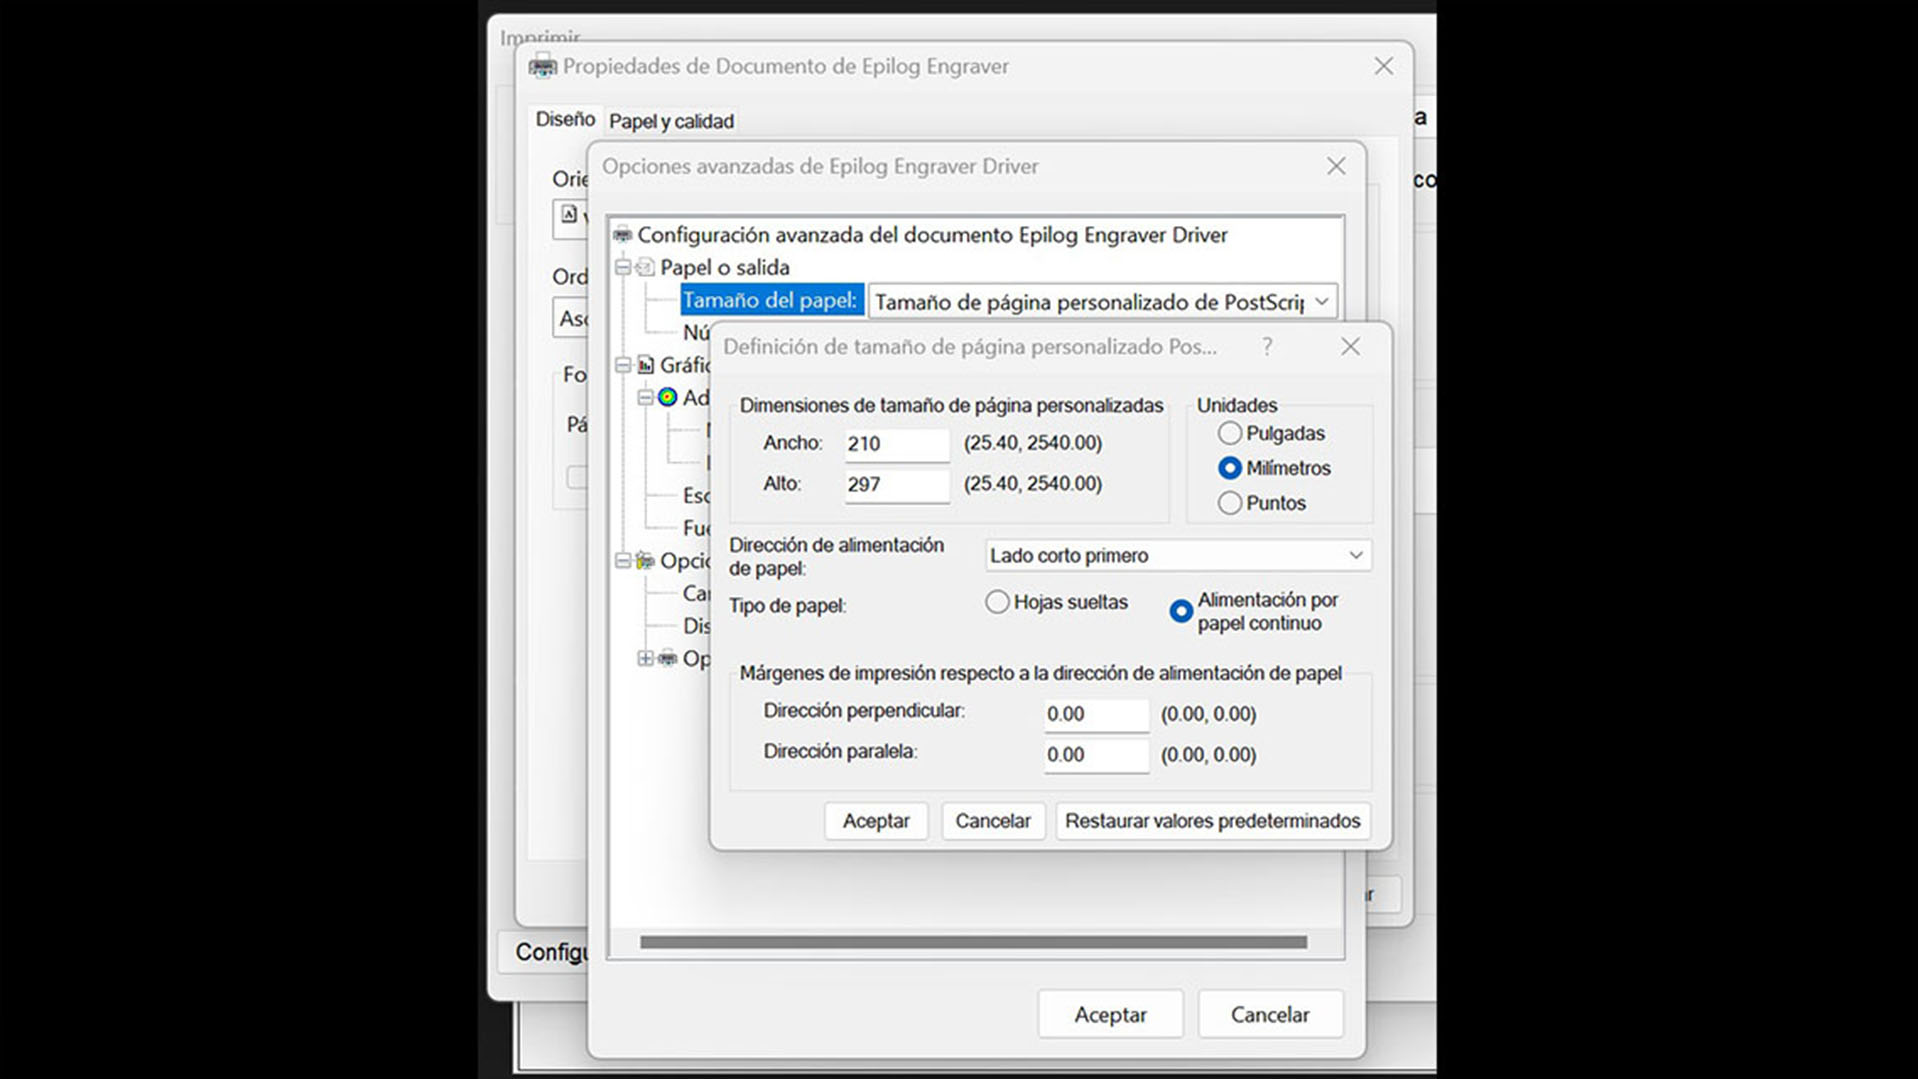Collapse the Papel o salida tree node
This screenshot has height=1079, width=1918.
pos(623,267)
